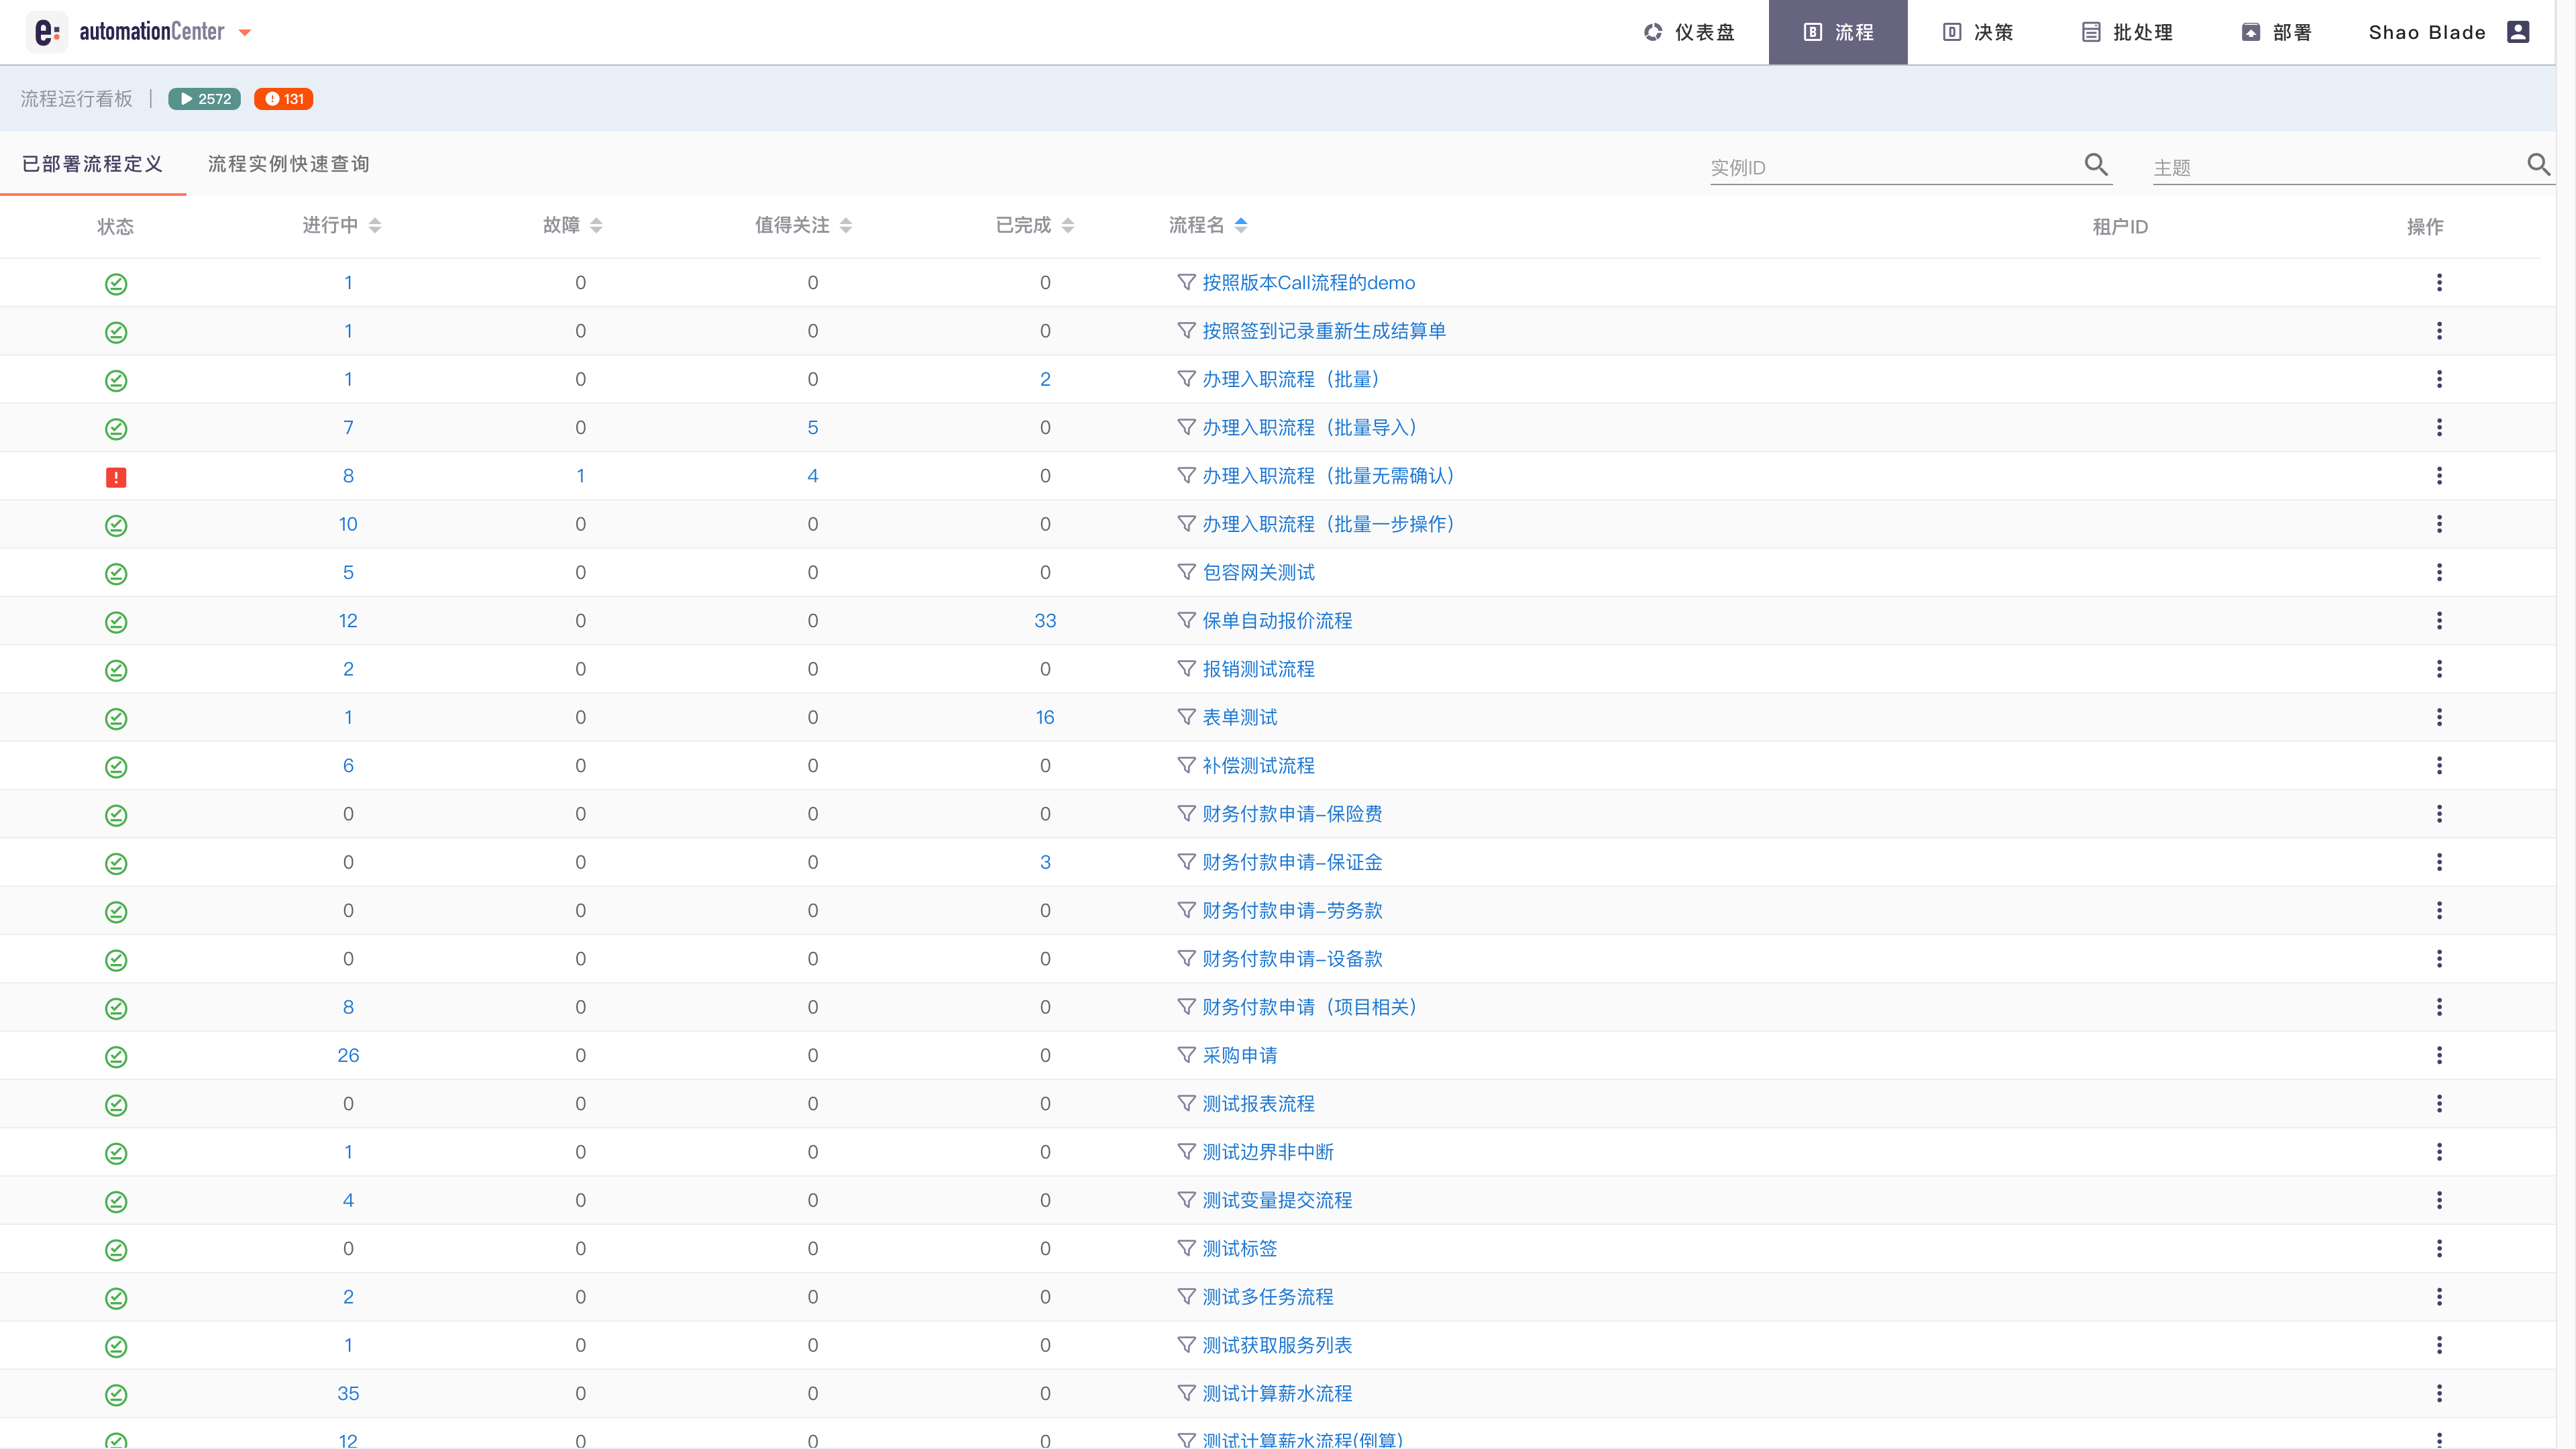Open 按照版本Call流程的demo process

[1308, 283]
